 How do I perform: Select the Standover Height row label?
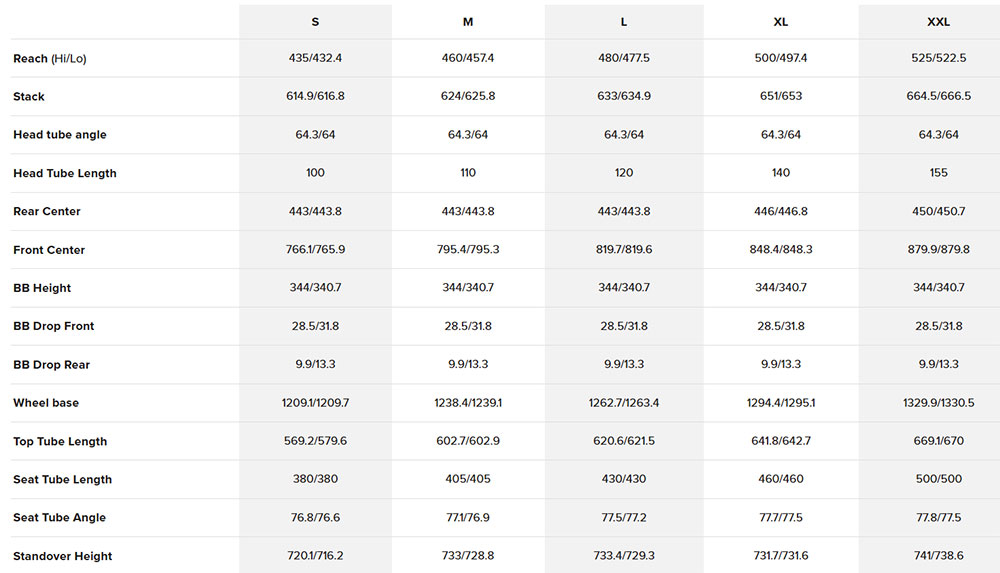[x=63, y=556]
